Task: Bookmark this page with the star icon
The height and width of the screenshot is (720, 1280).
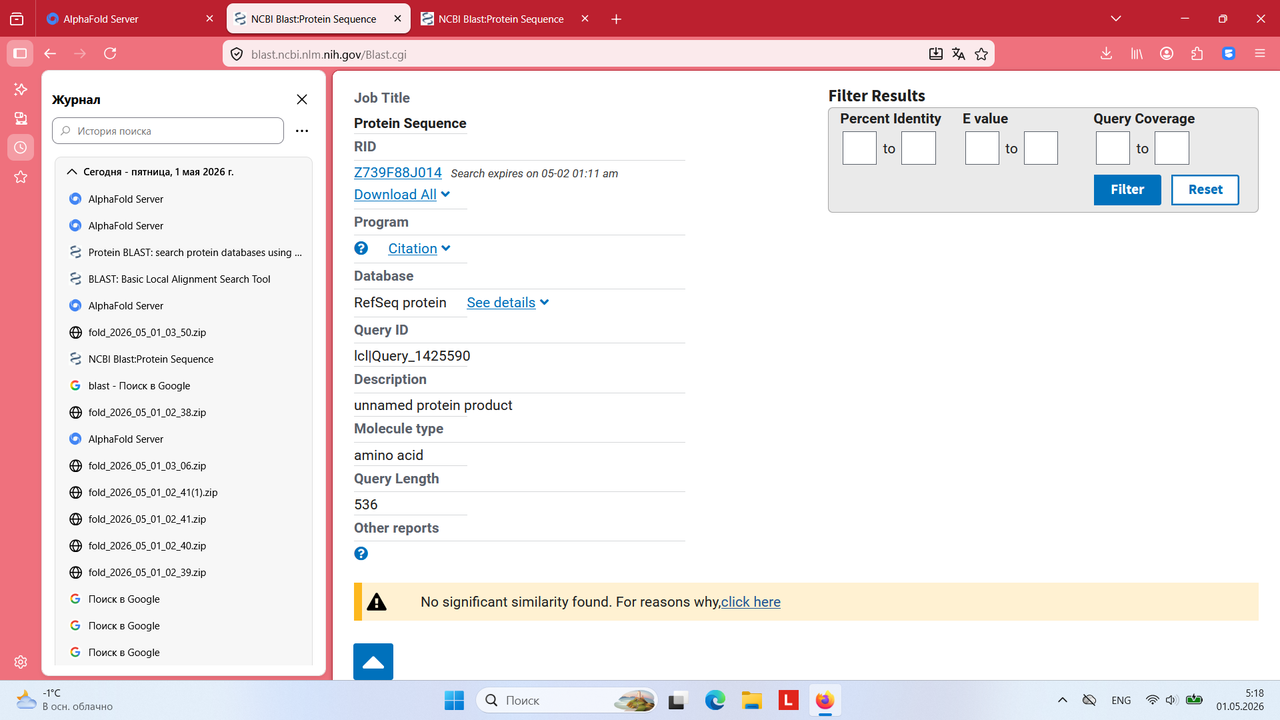Action: (981, 54)
